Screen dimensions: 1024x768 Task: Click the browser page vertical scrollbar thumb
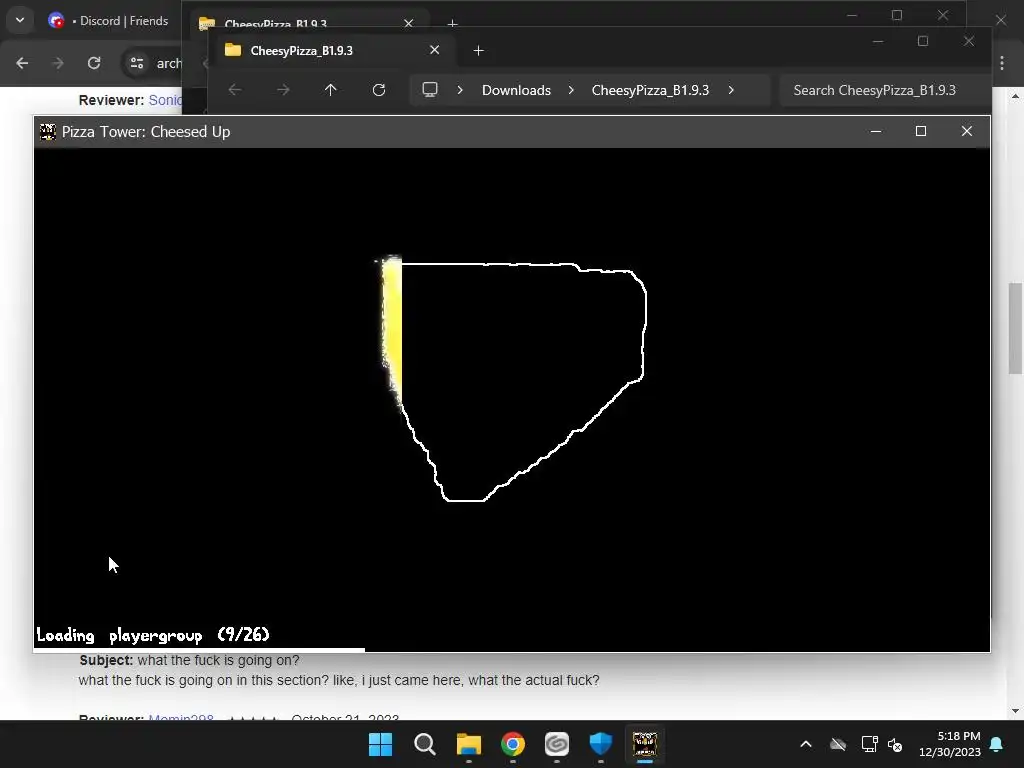point(1015,328)
